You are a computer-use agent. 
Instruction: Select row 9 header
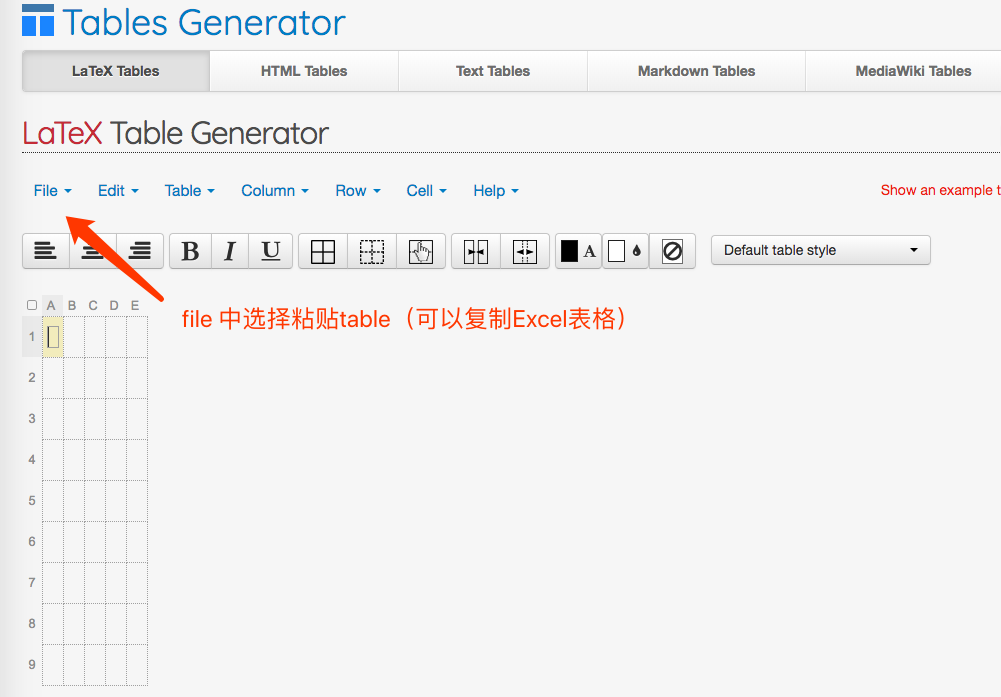coord(32,664)
